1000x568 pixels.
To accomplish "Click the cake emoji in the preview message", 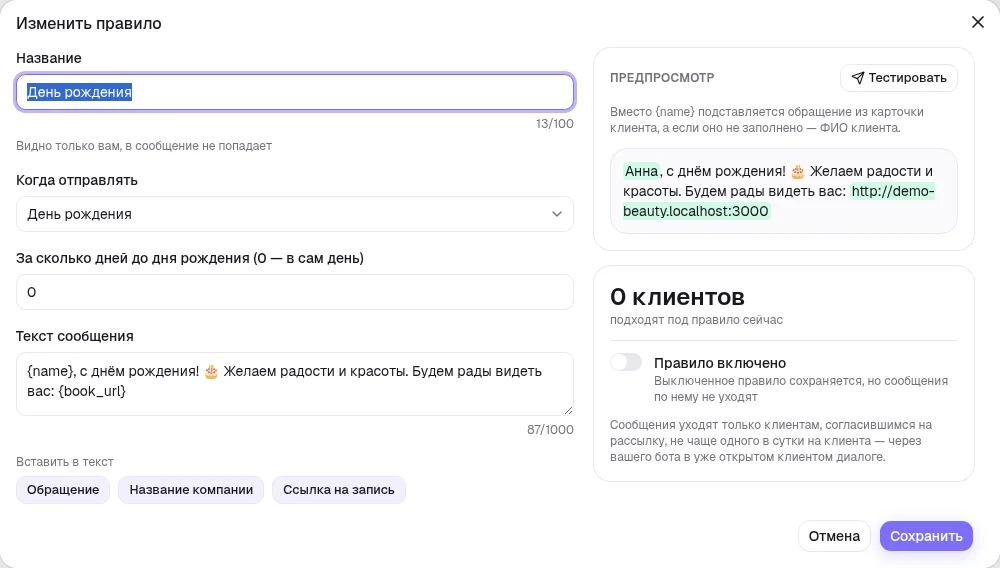I will (798, 171).
